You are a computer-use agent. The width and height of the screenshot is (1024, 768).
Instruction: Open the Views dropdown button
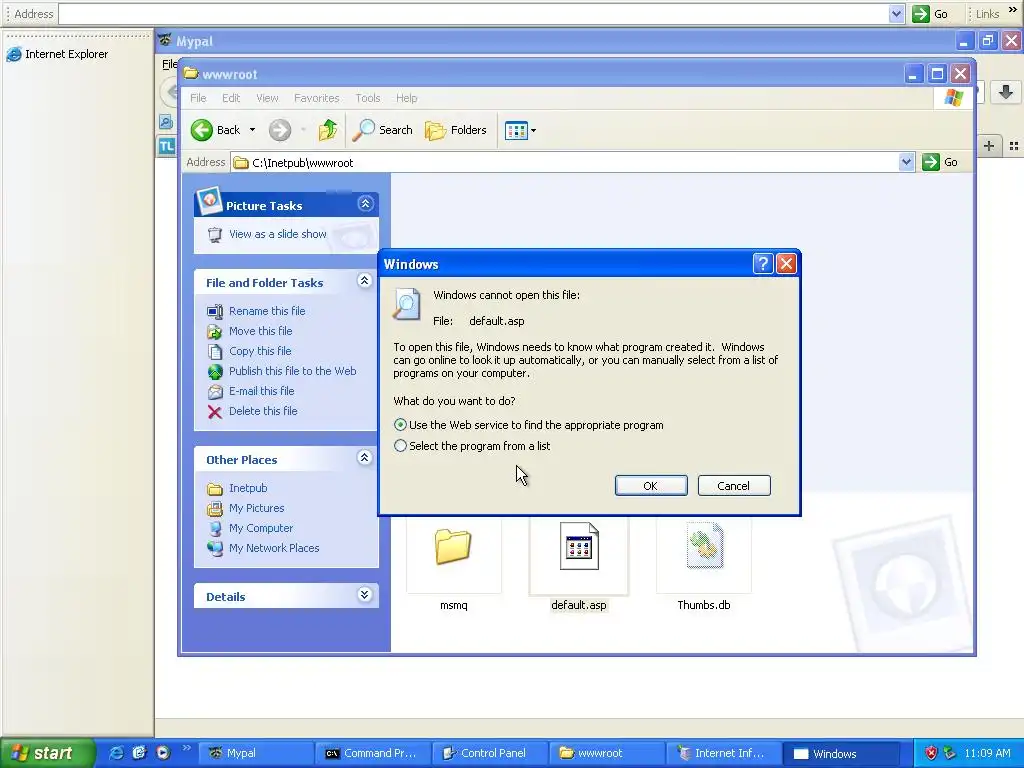(x=520, y=130)
